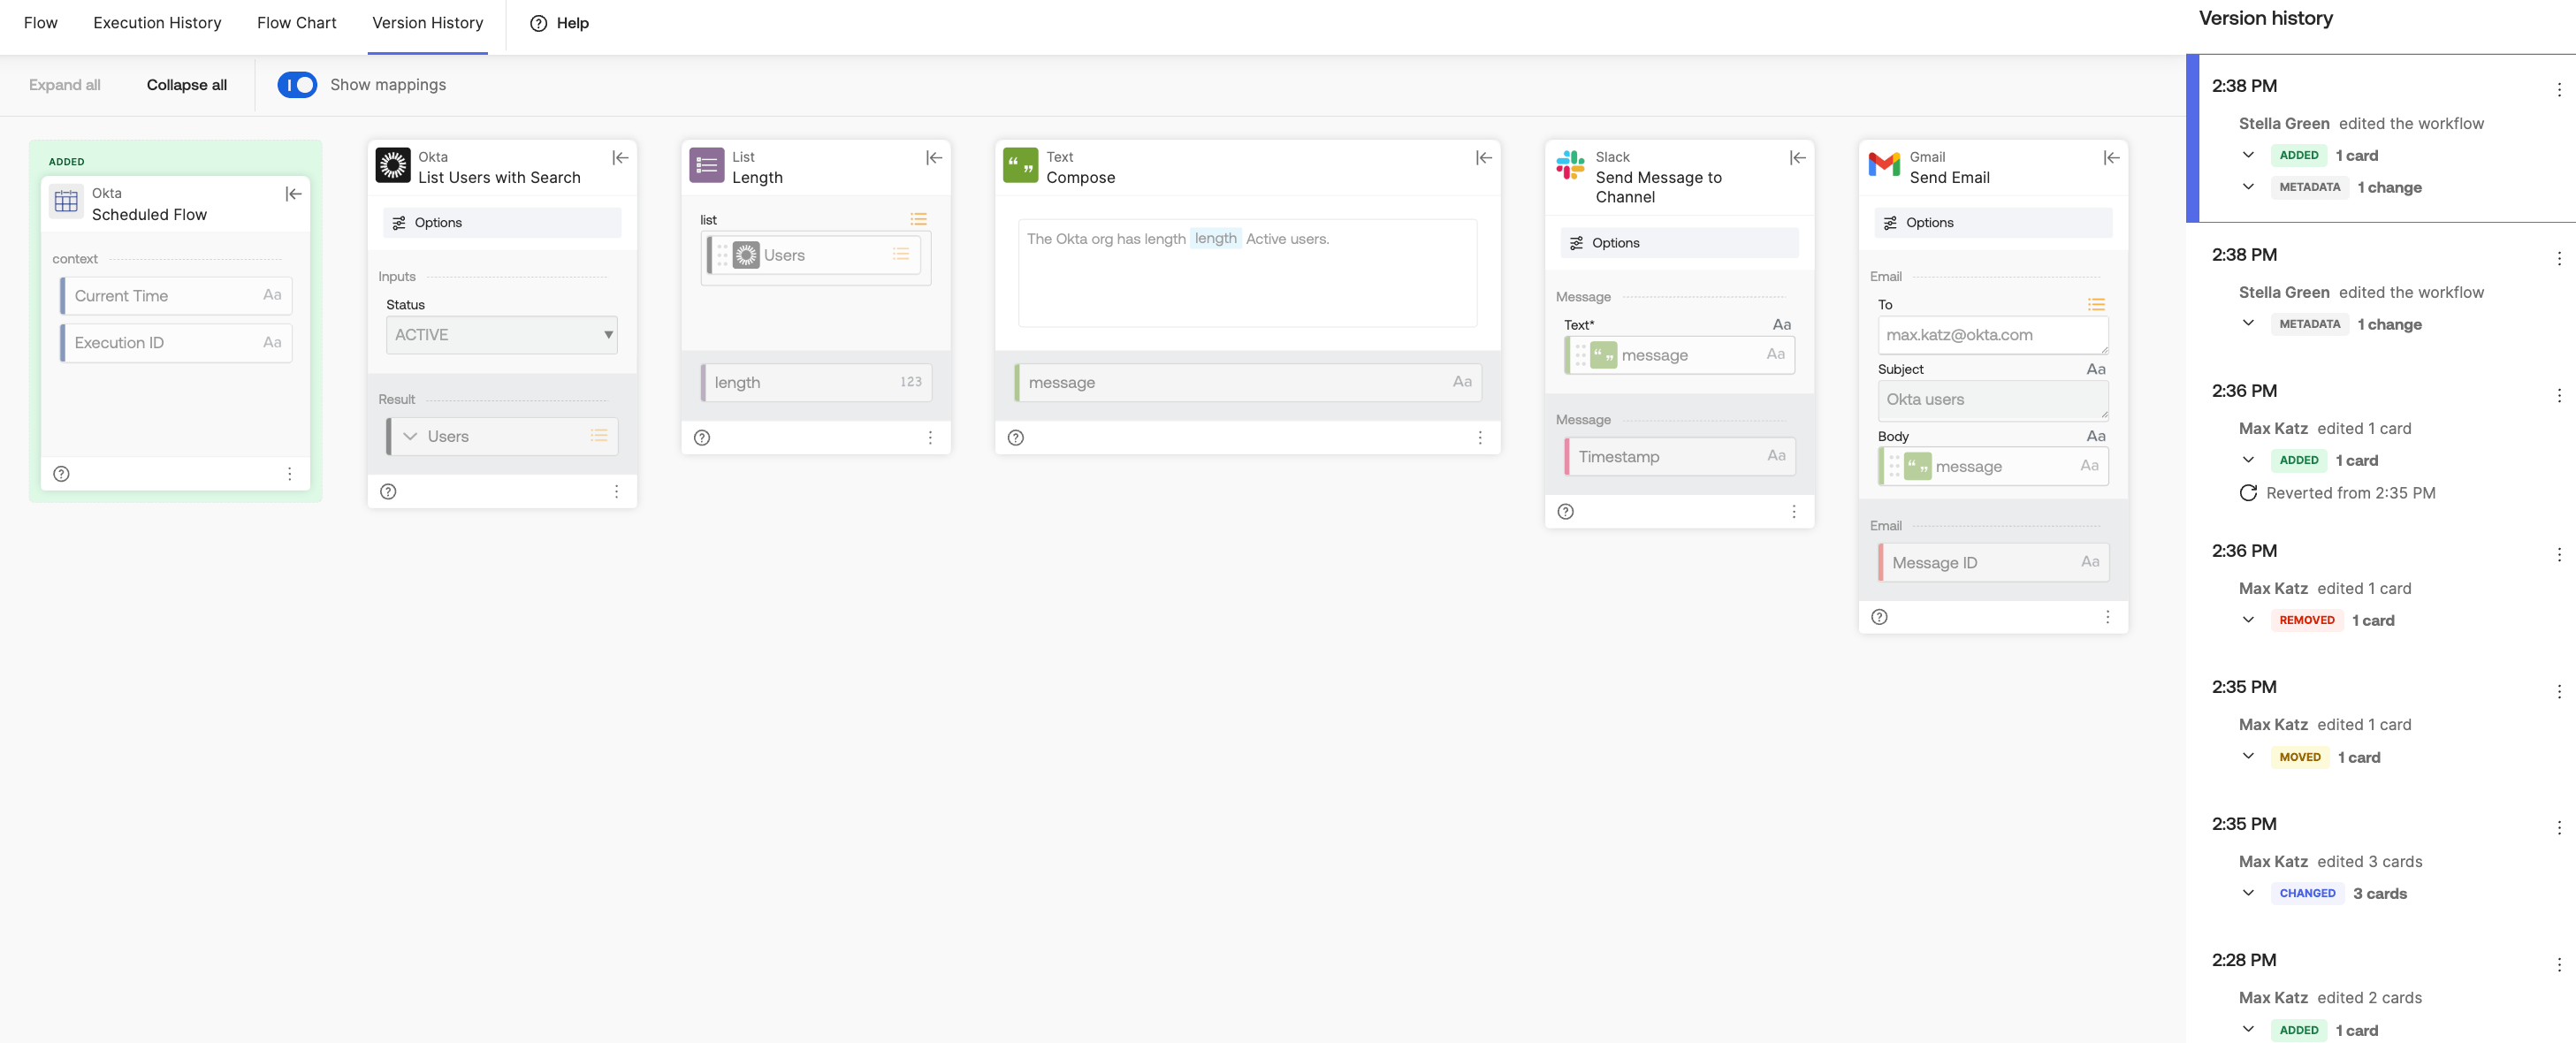
Task: Click the list-type icon on the Users result field
Action: [x=599, y=436]
